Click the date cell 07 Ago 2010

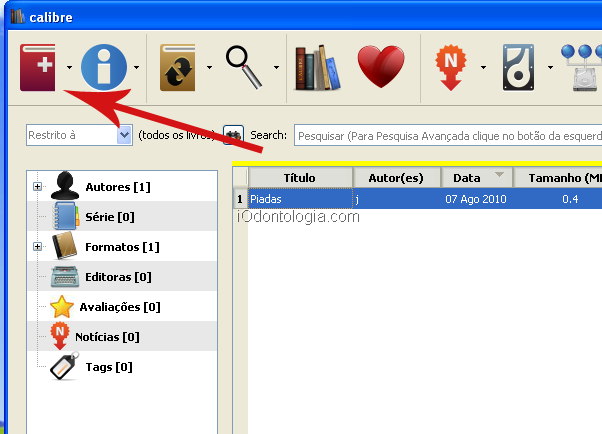click(476, 199)
